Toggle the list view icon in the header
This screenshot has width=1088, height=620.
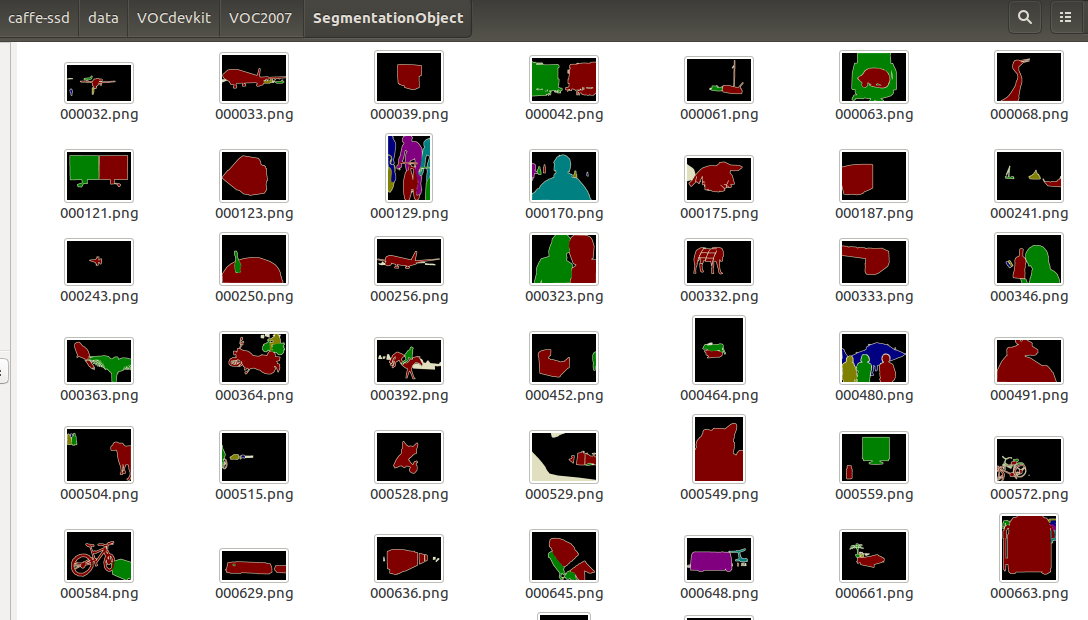[1066, 17]
